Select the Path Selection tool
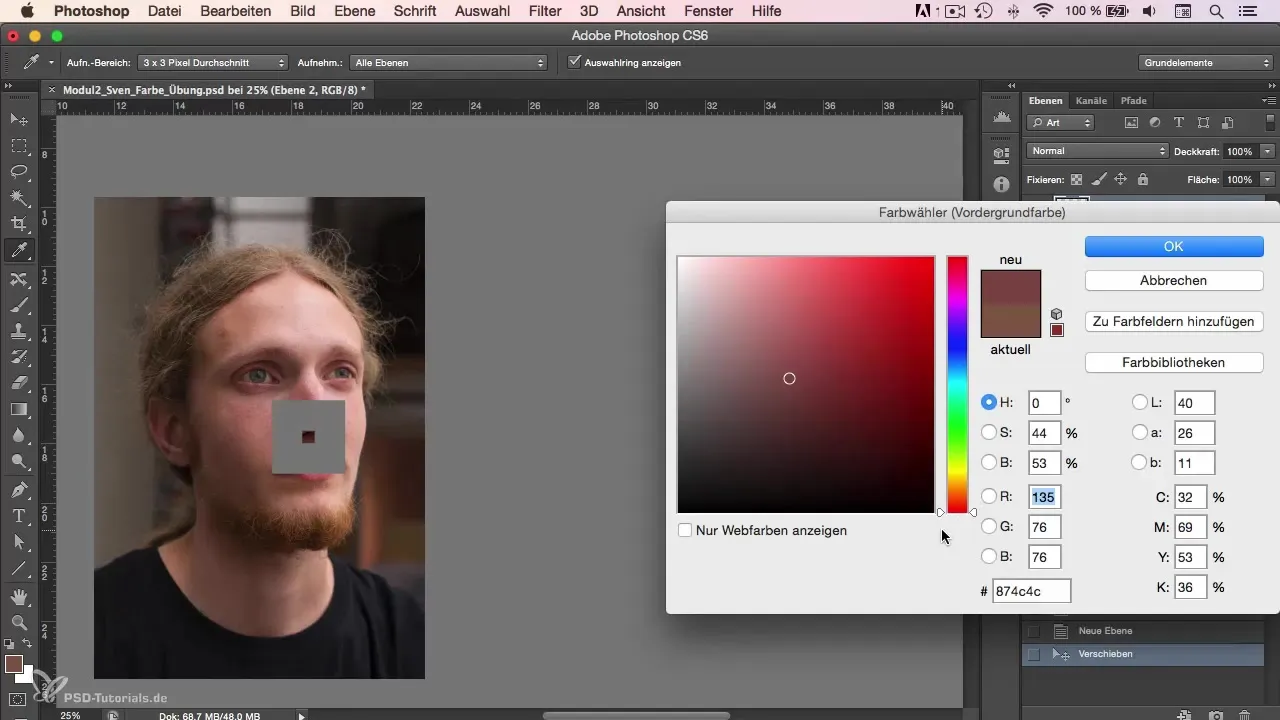This screenshot has height=720, width=1280. 18,542
